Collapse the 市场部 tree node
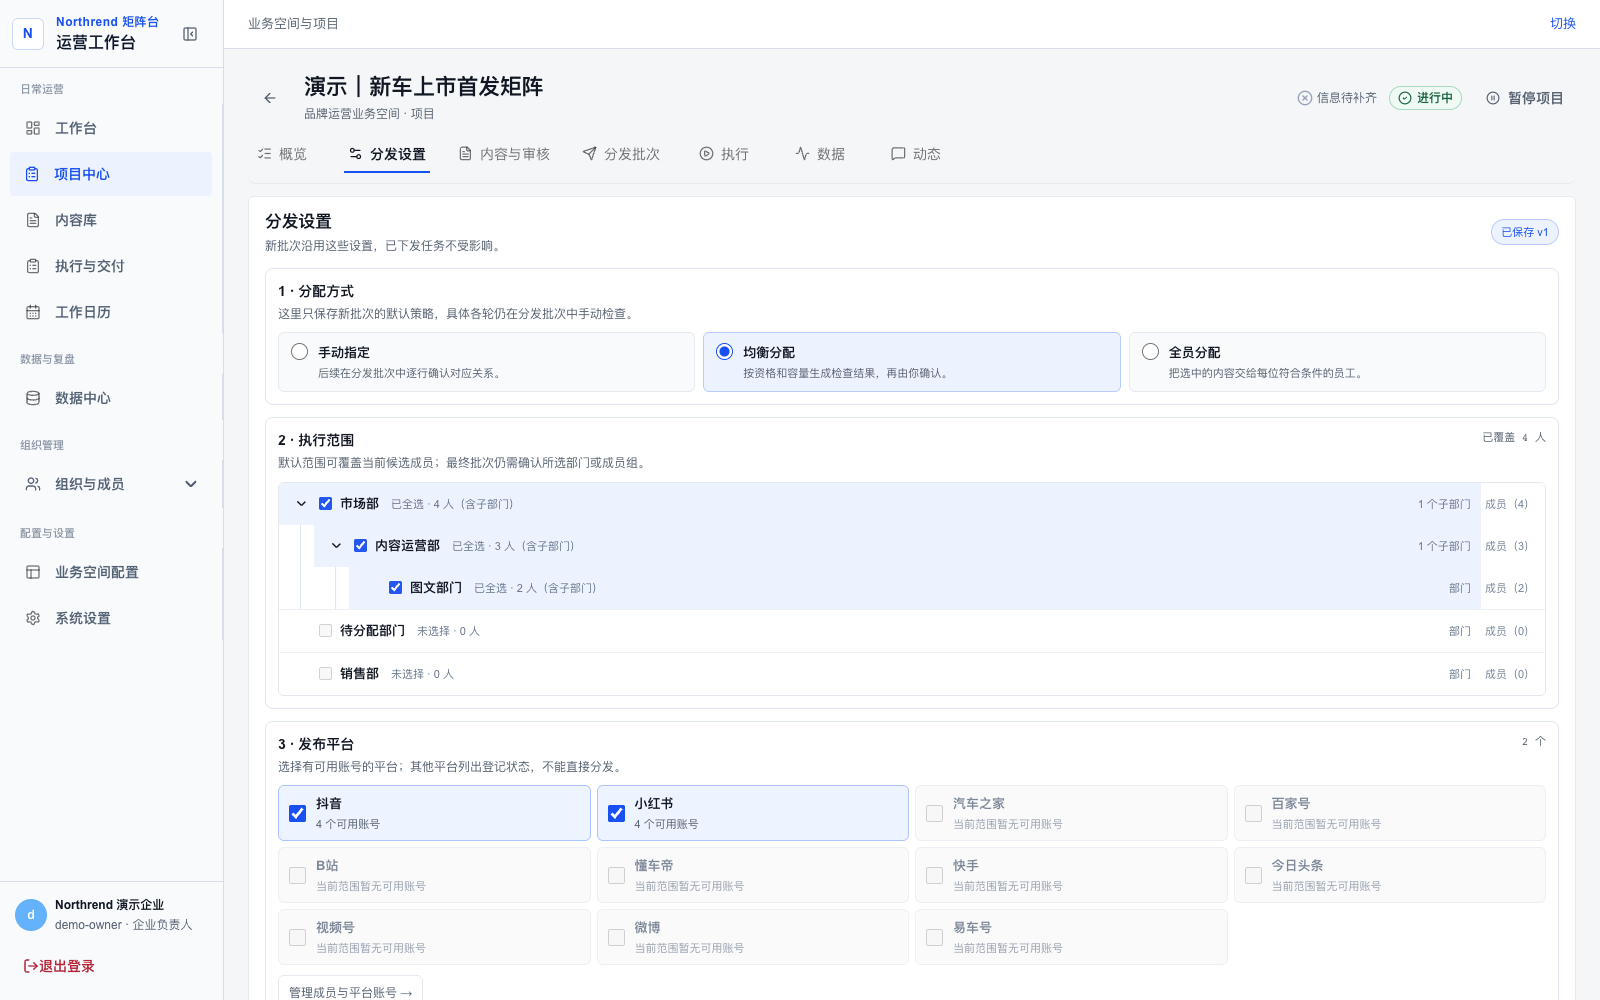Viewport: 1600px width, 1000px height. (301, 504)
